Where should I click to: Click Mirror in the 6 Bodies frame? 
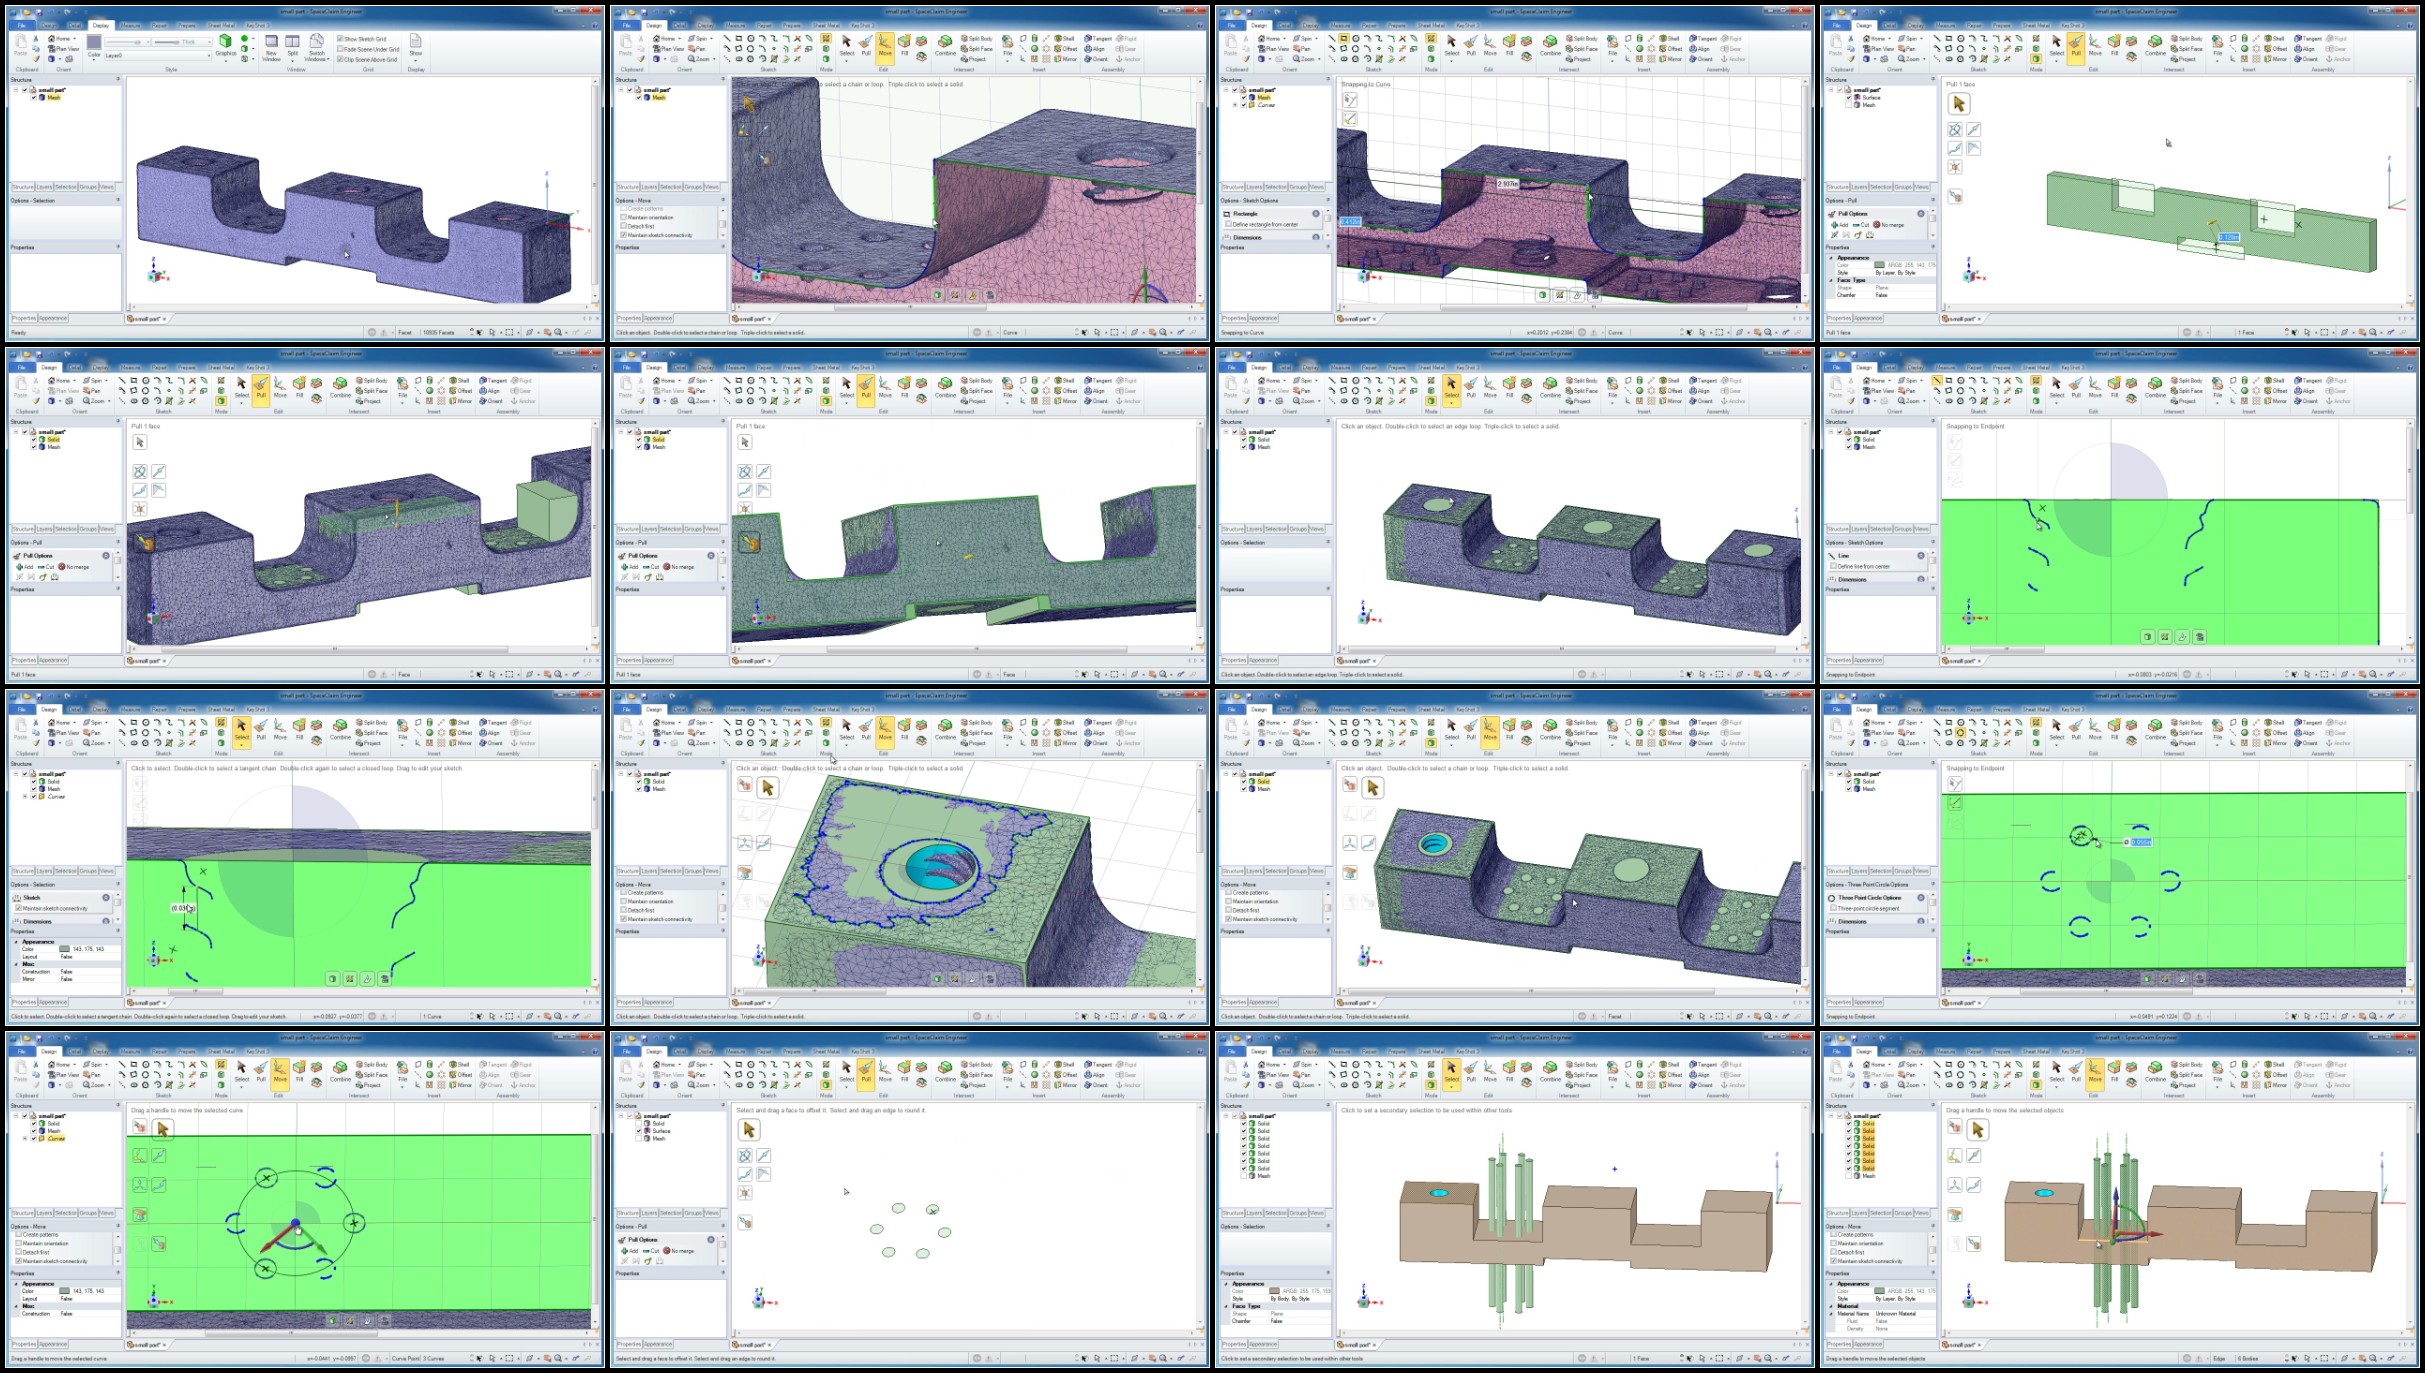coord(2275,1085)
